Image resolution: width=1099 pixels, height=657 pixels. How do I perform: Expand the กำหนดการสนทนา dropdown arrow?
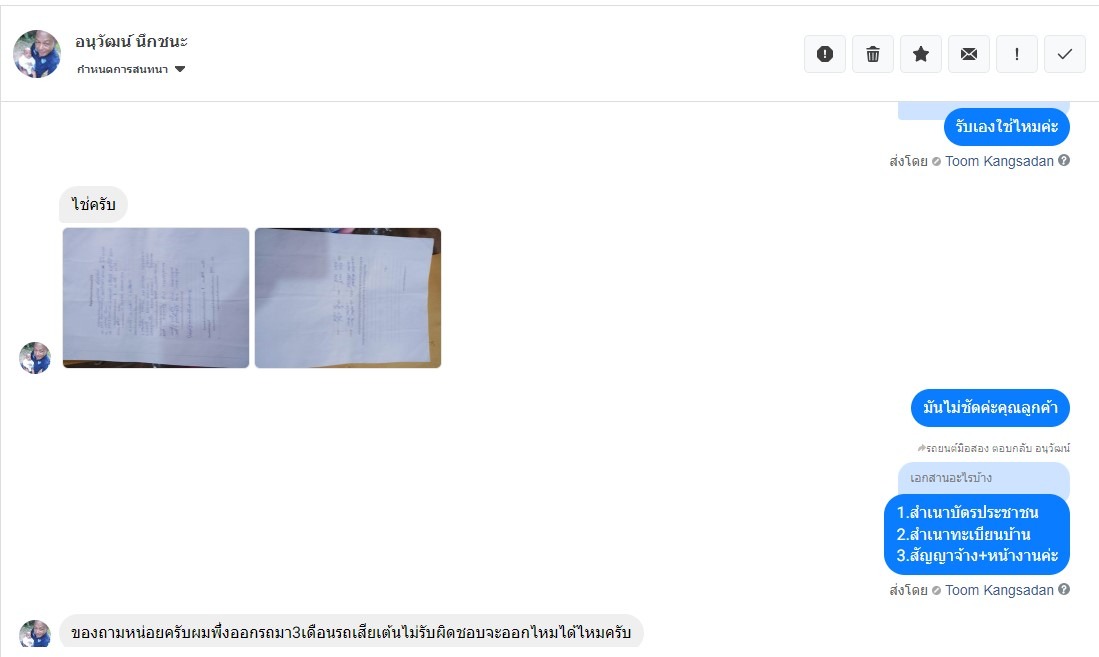[x=180, y=69]
